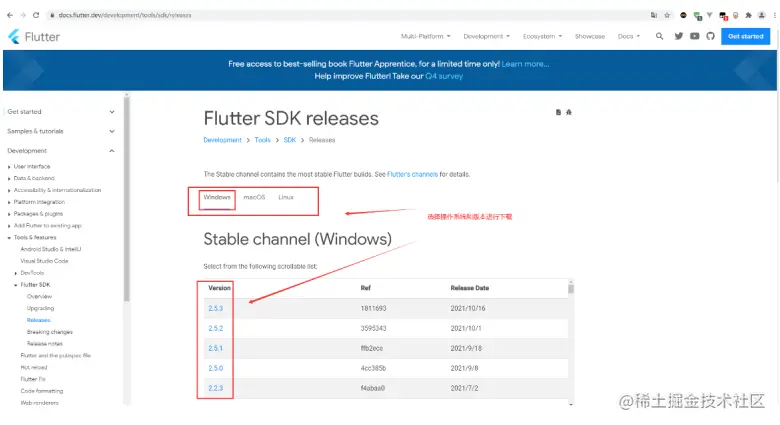This screenshot has height=425, width=780.
Task: Click the Get started button
Action: point(746,36)
